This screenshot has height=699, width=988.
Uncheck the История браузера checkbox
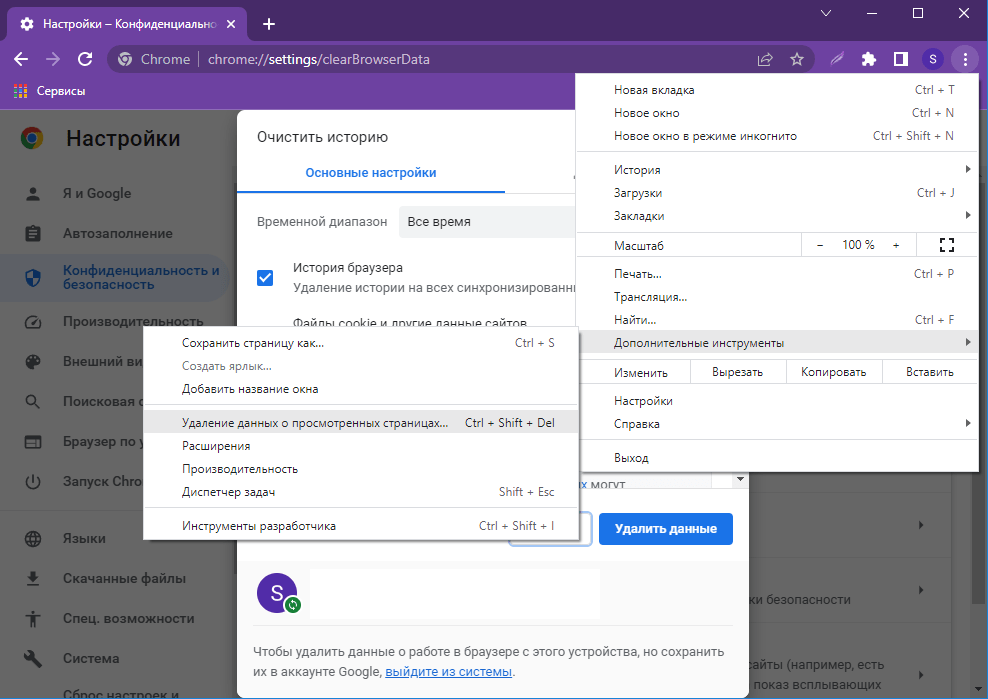[x=265, y=278]
